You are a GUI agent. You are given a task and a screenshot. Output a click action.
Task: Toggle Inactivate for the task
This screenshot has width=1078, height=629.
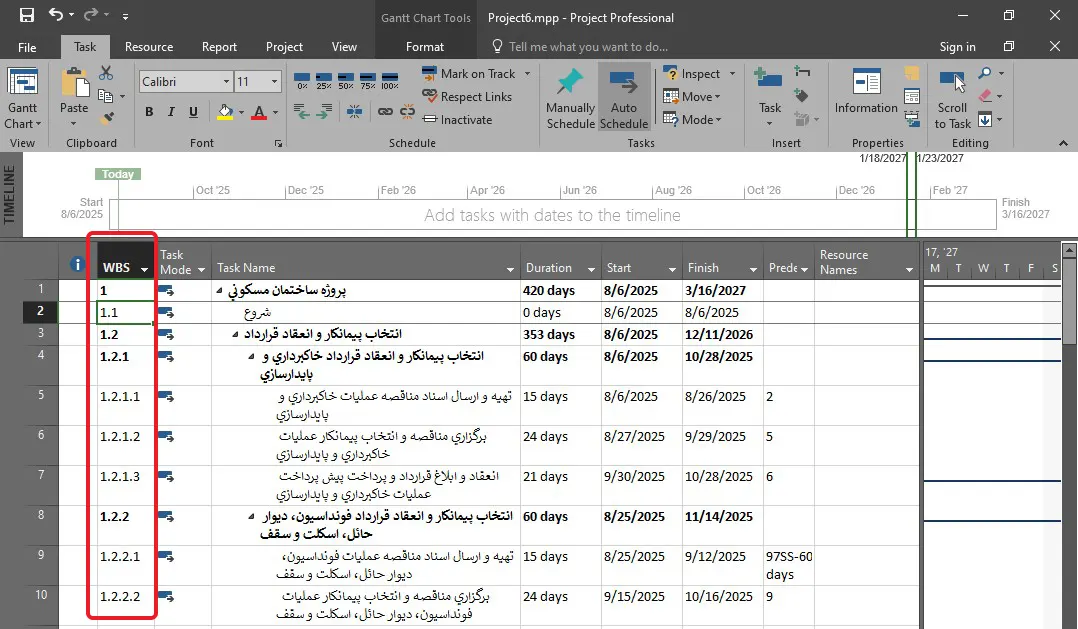tap(457, 120)
